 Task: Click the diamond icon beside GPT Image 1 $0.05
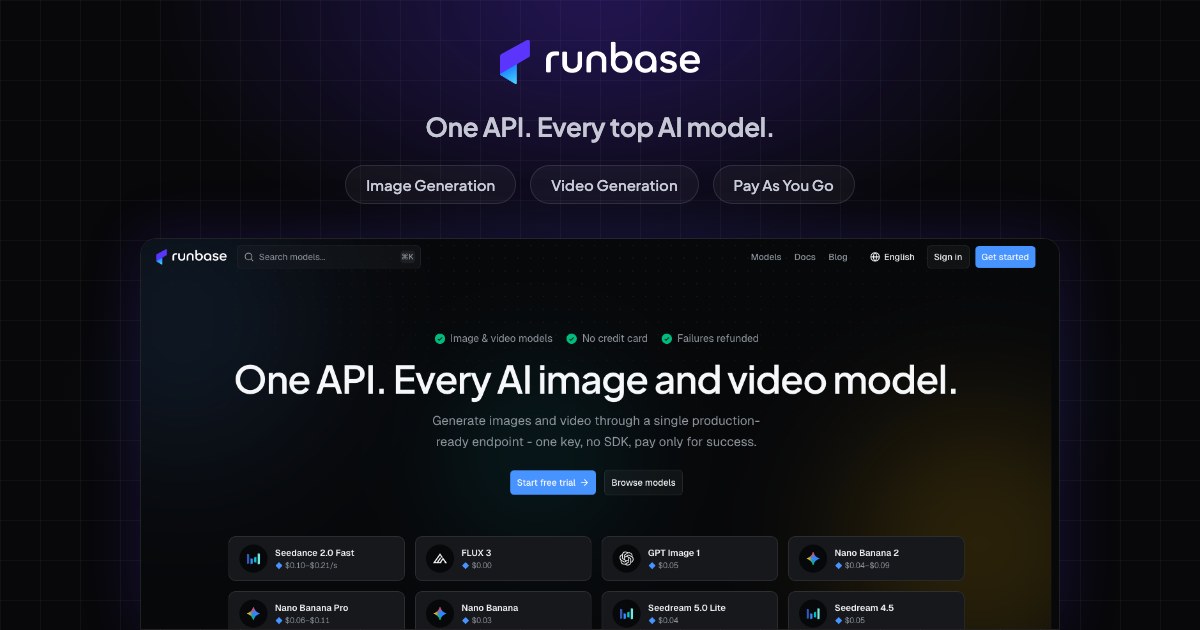point(652,566)
